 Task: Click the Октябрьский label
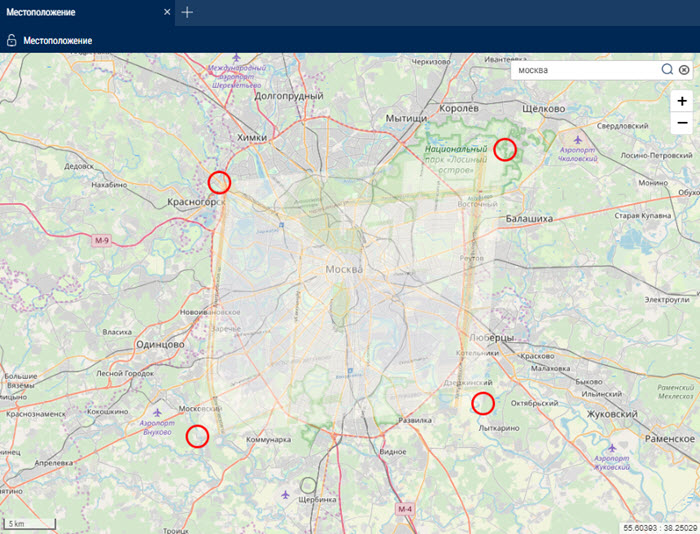coord(534,403)
